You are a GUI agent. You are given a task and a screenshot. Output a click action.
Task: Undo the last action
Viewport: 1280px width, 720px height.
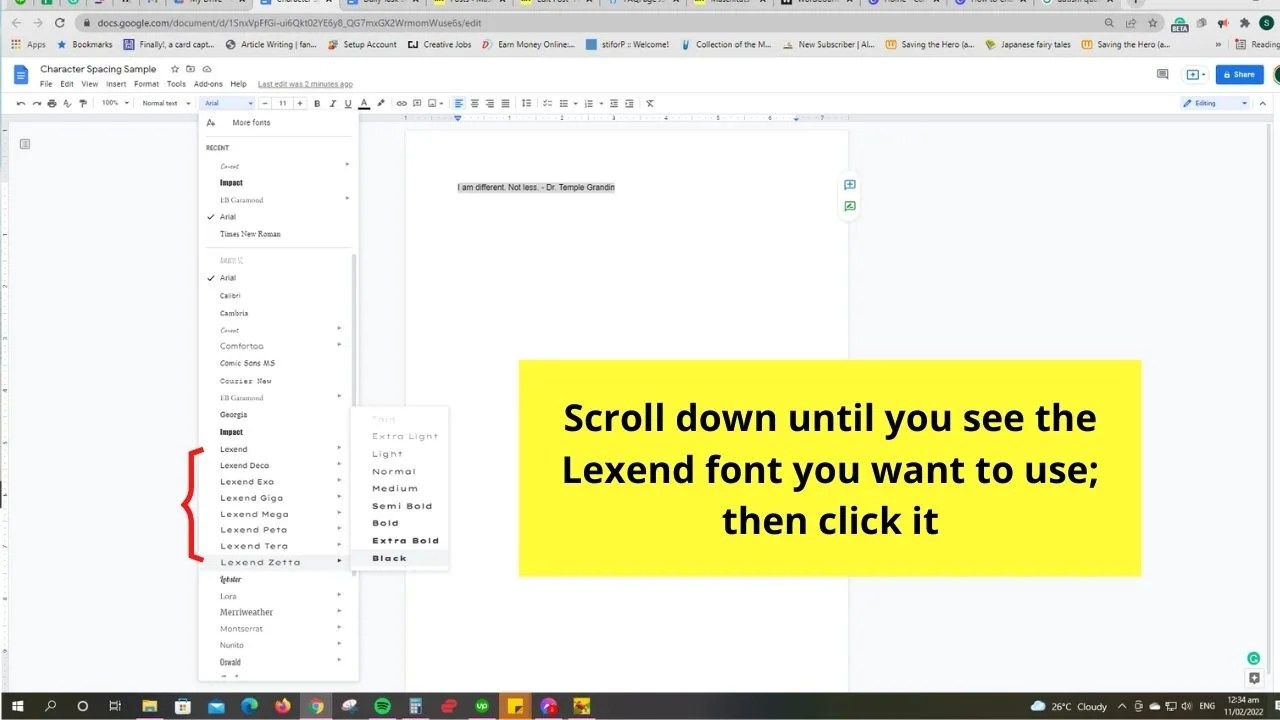(20, 103)
